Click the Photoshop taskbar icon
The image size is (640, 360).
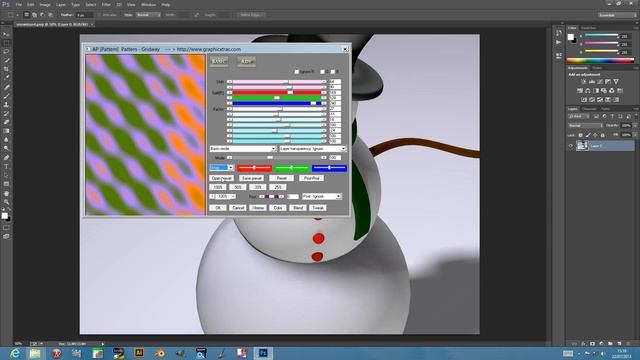click(x=263, y=353)
